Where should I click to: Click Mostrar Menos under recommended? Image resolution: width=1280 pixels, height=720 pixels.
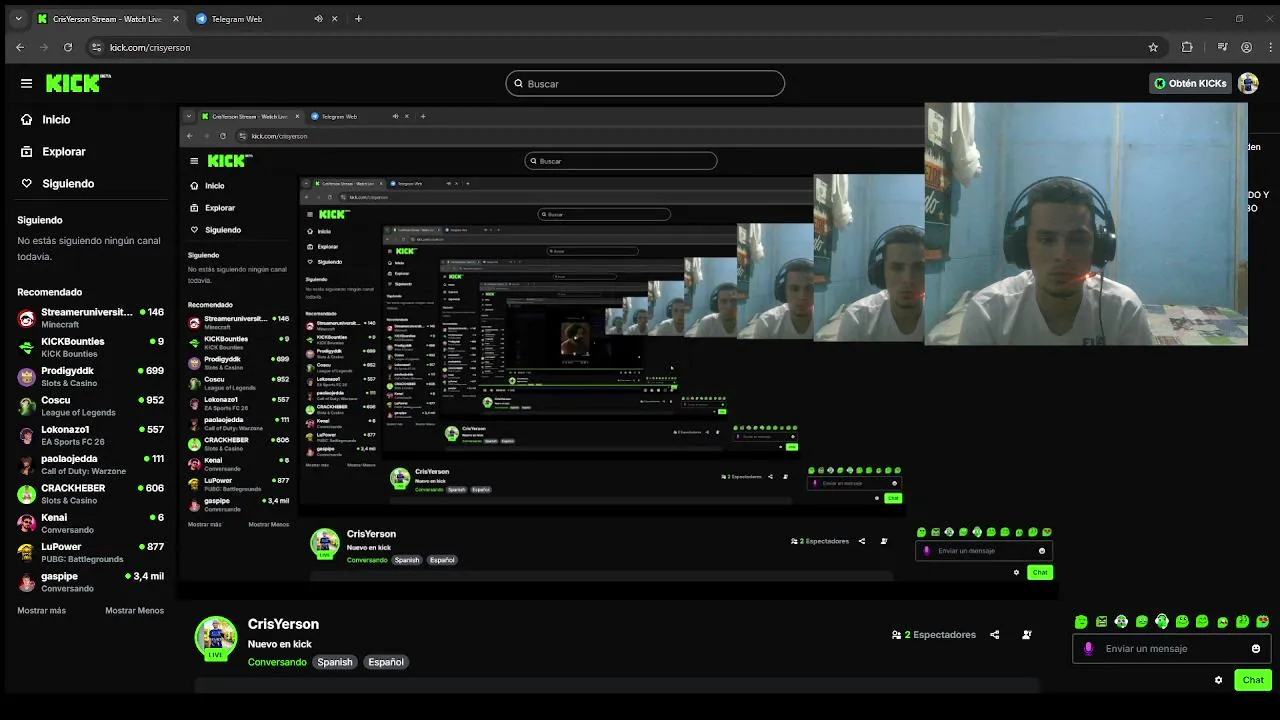pos(134,610)
